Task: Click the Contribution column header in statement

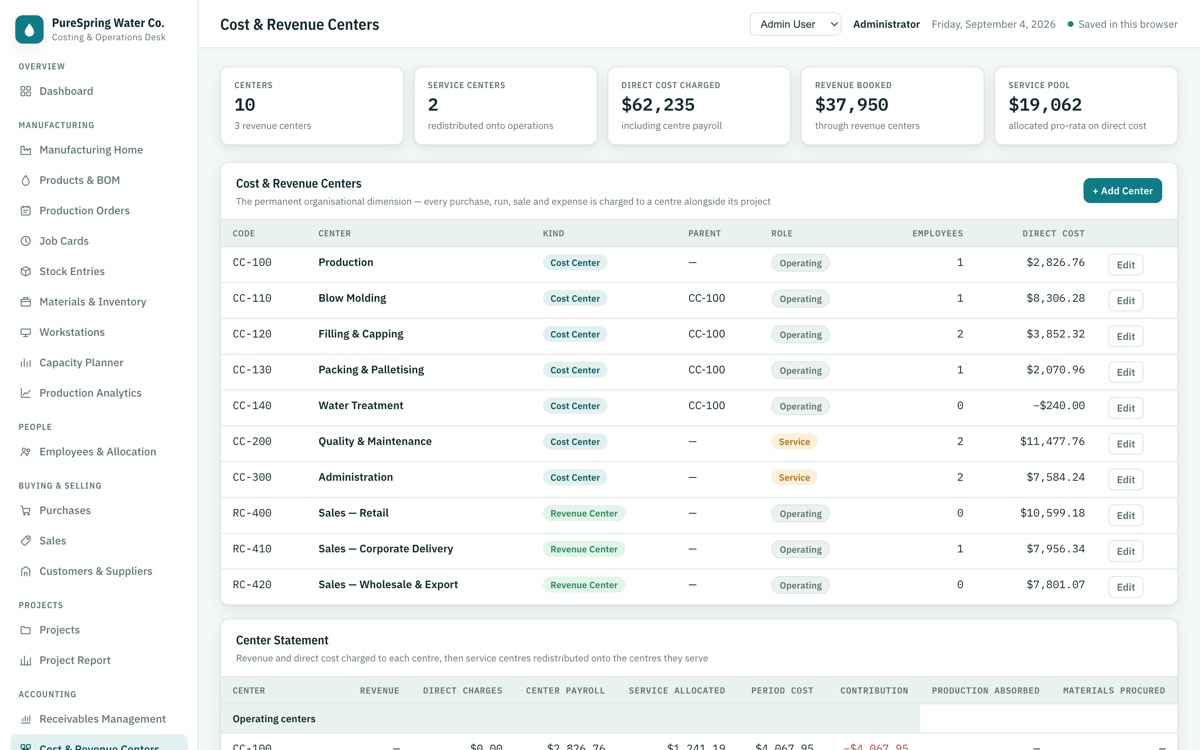Action: [x=874, y=691]
